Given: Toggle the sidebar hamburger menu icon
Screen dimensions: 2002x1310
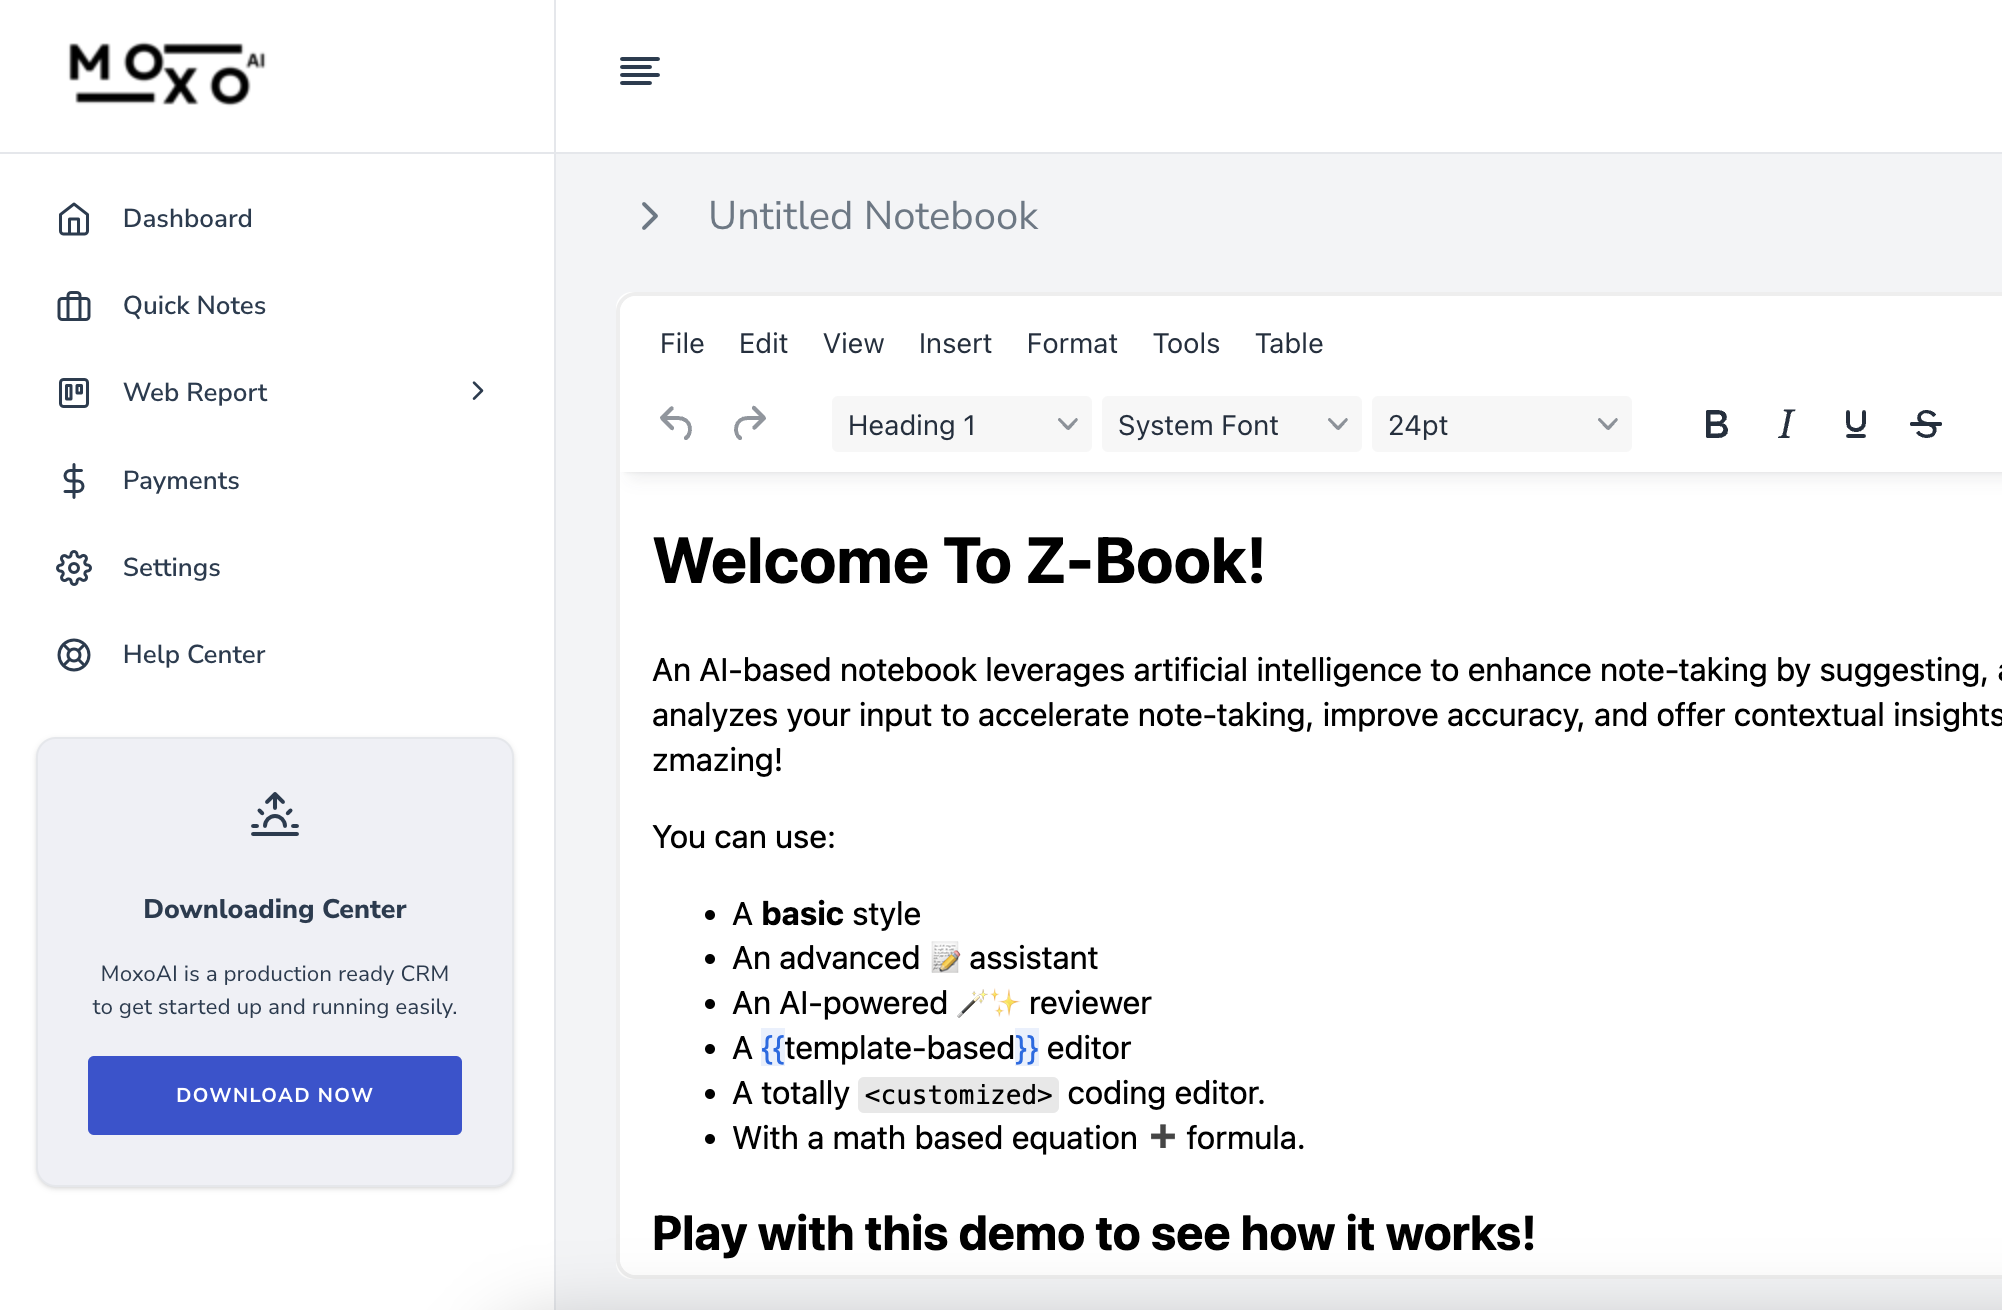Looking at the screenshot, I should click(x=640, y=71).
